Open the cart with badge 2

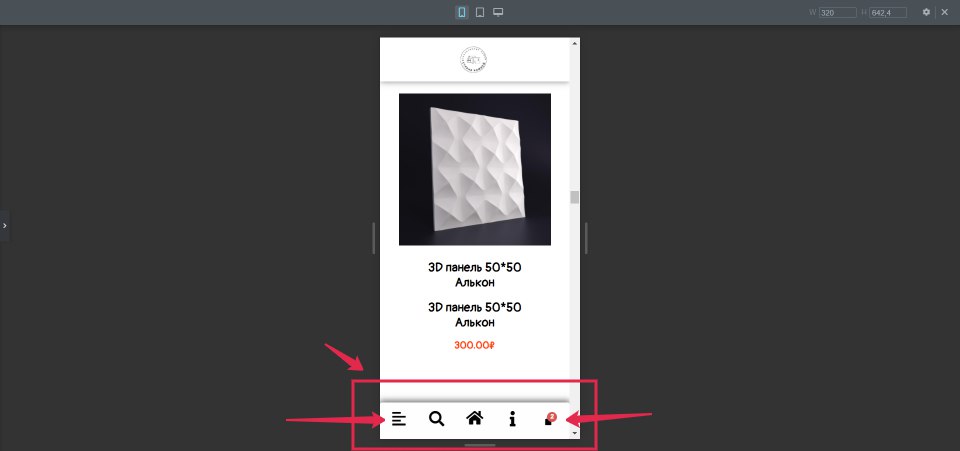tap(550, 419)
